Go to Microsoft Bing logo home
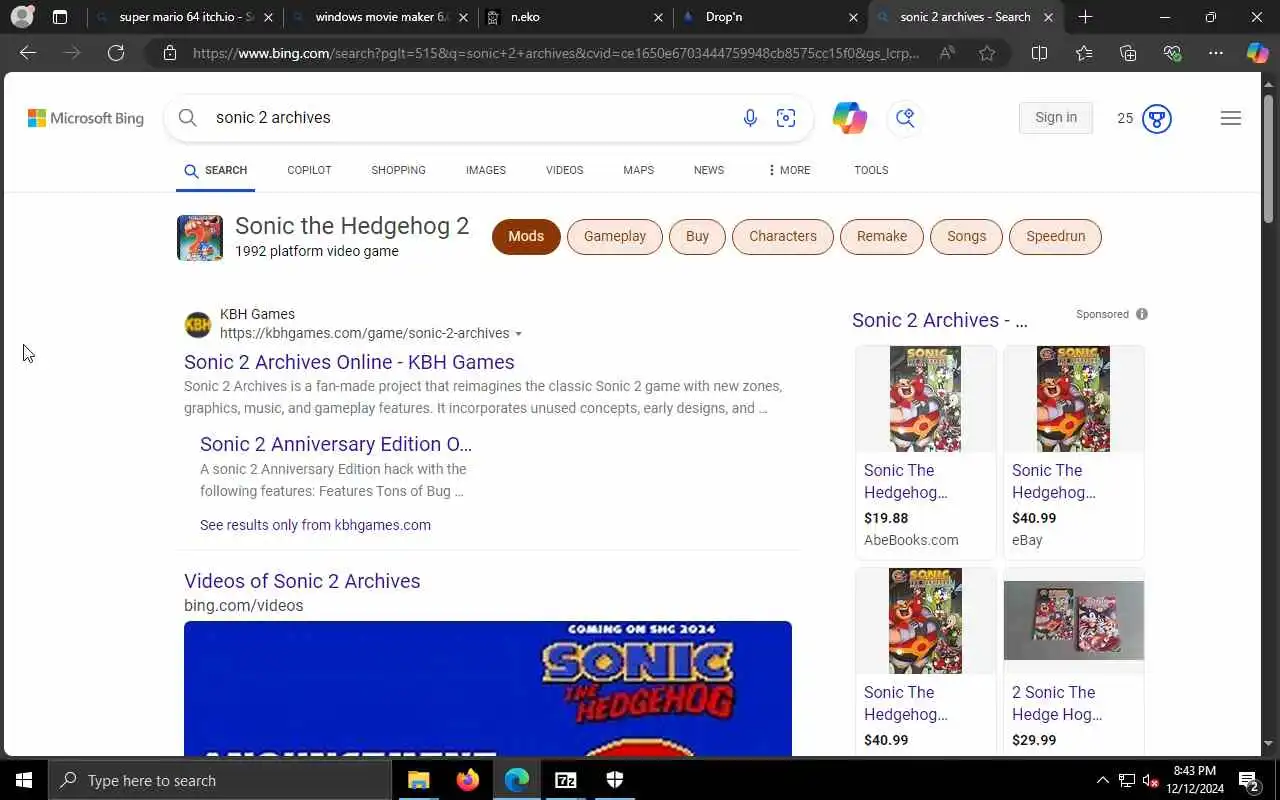 coord(86,118)
